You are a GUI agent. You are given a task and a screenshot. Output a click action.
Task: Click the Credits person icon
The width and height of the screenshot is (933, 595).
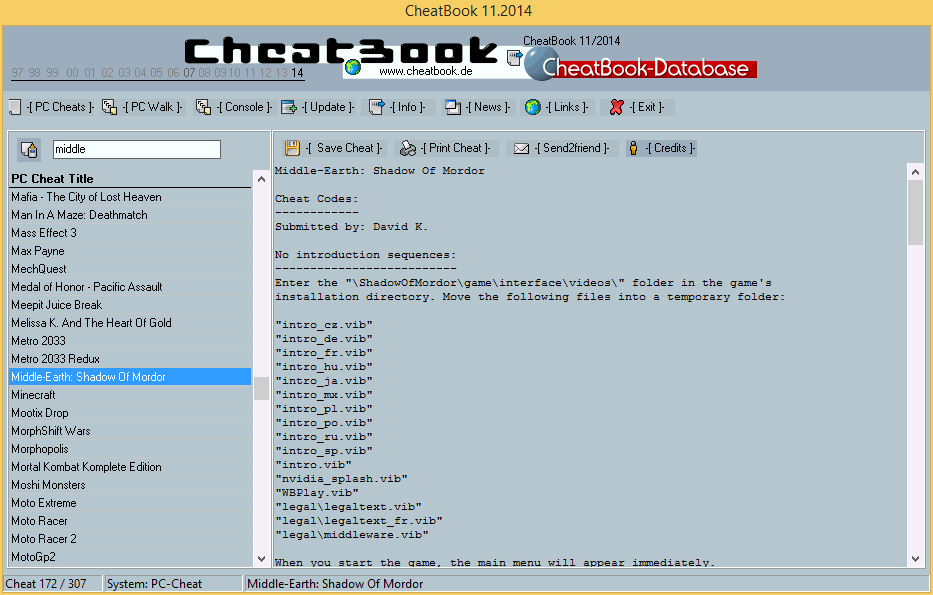pos(634,148)
